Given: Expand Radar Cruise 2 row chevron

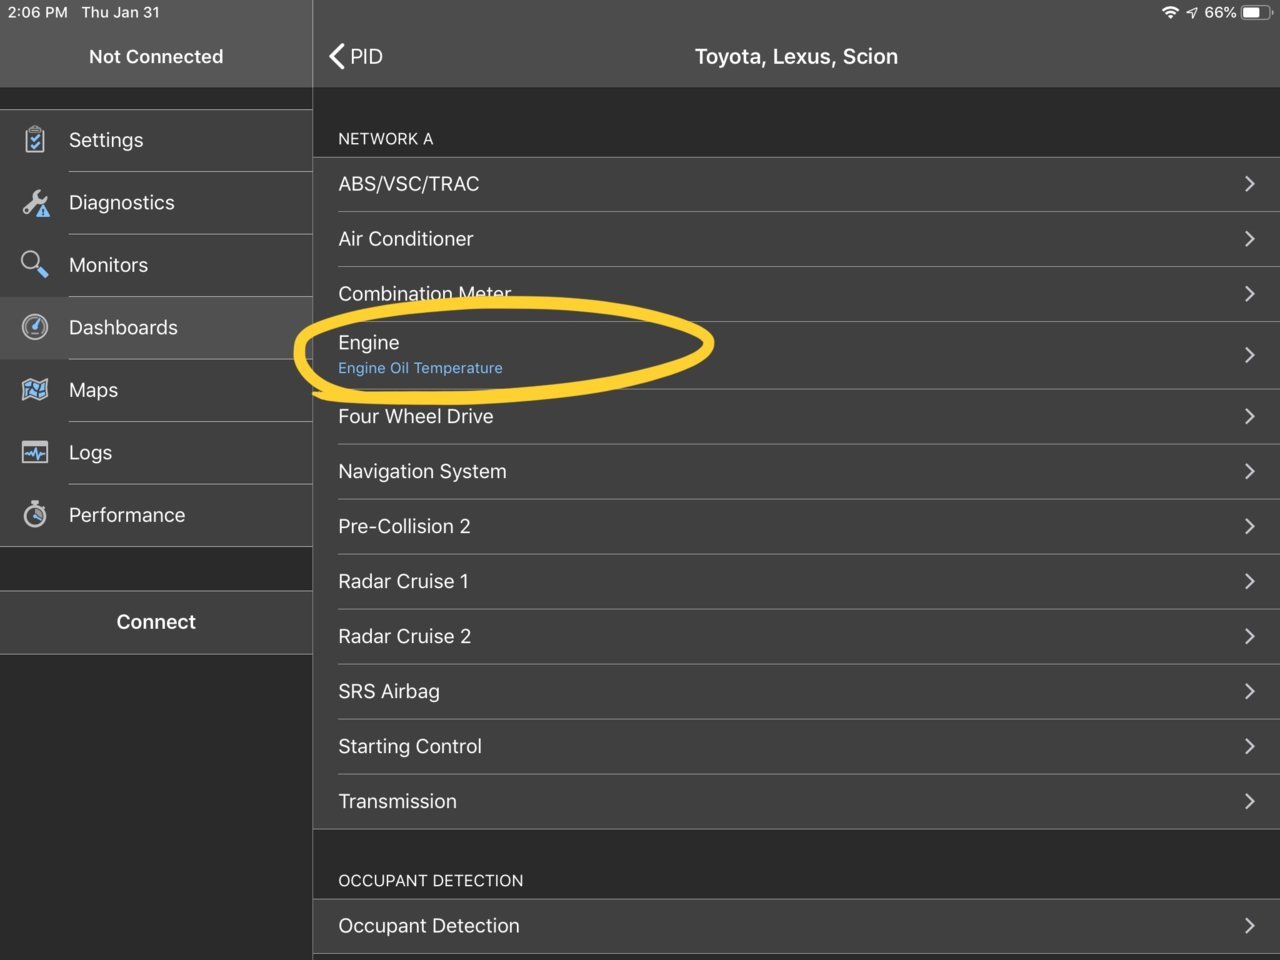Looking at the screenshot, I should pyautogui.click(x=1249, y=636).
